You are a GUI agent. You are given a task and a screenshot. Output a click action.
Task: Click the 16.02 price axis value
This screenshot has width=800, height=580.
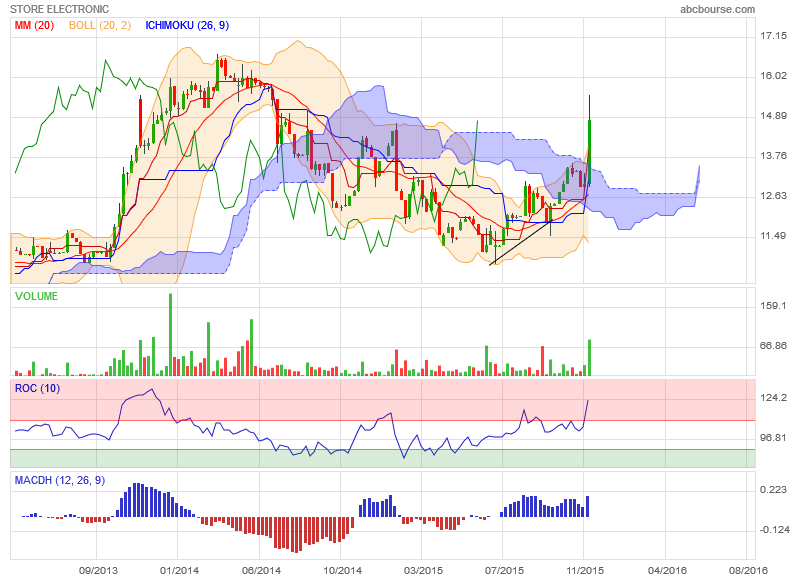(773, 75)
